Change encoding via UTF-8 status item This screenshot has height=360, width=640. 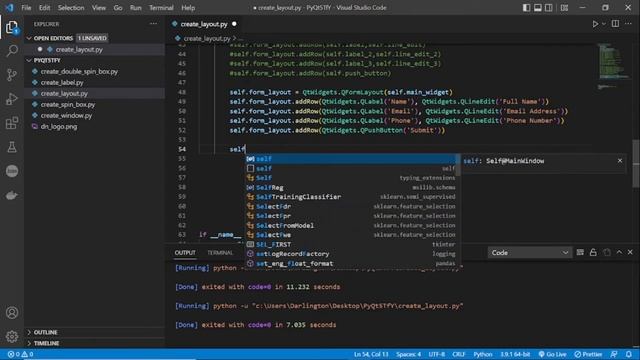436,354
